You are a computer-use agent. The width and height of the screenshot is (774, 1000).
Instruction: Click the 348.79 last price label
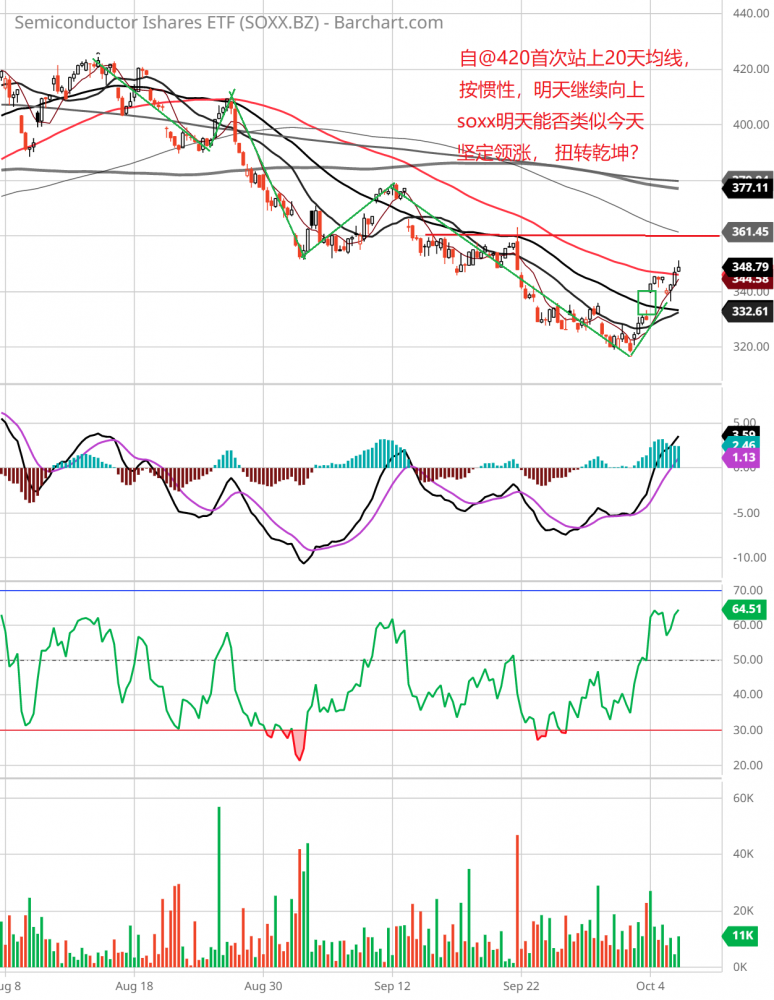[748, 267]
